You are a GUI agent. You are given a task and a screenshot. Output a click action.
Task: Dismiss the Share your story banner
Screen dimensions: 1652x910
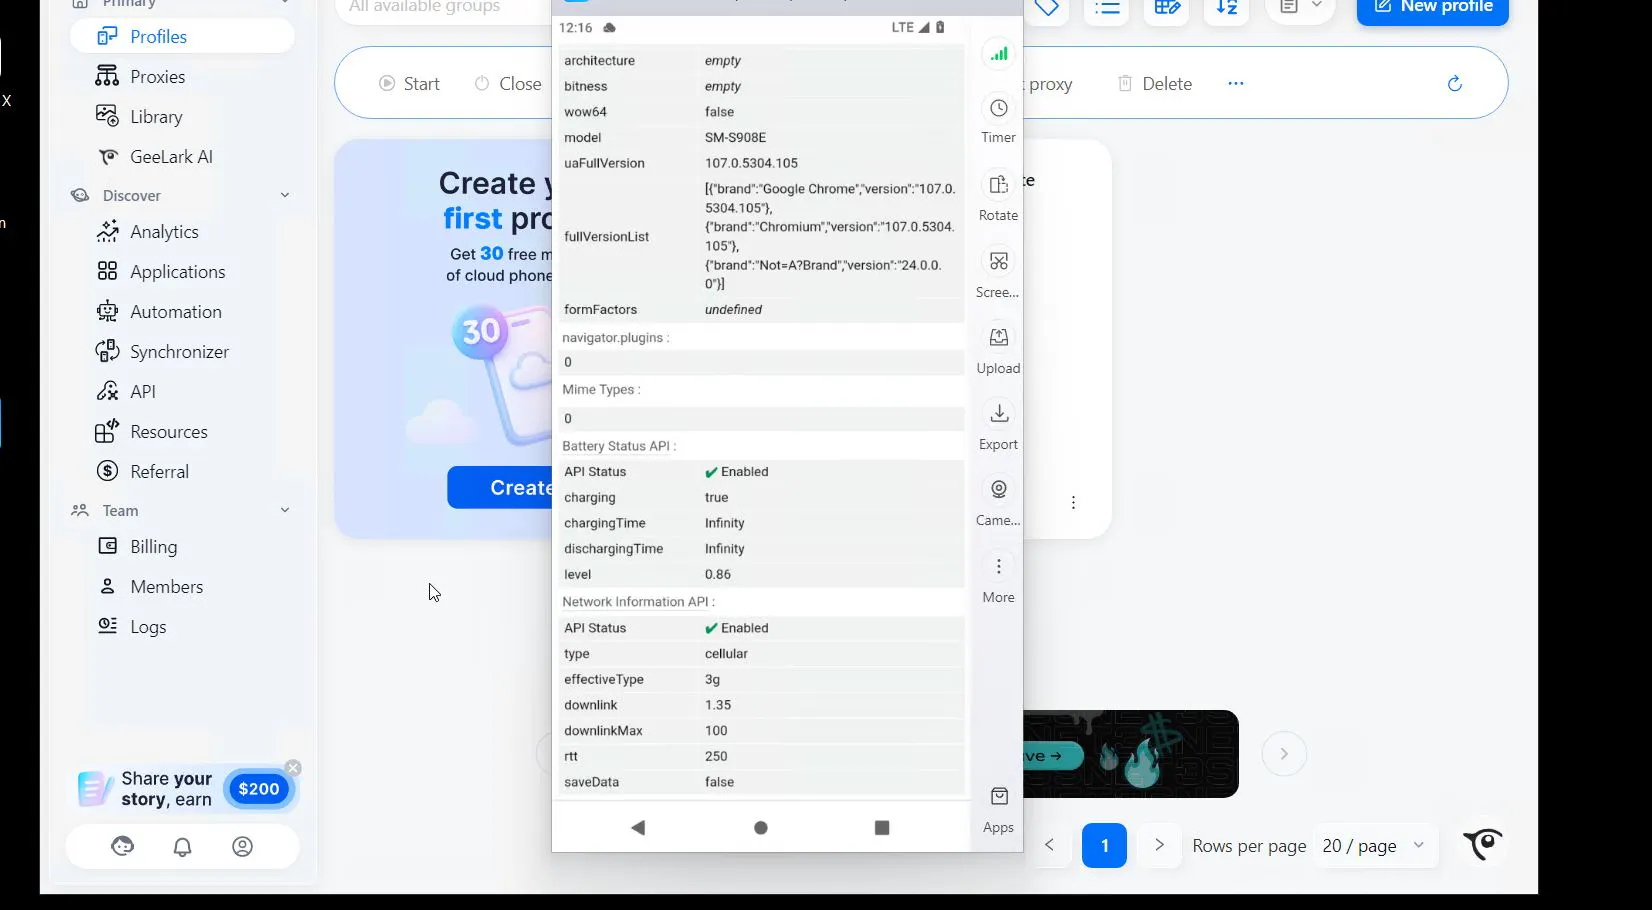[293, 768]
